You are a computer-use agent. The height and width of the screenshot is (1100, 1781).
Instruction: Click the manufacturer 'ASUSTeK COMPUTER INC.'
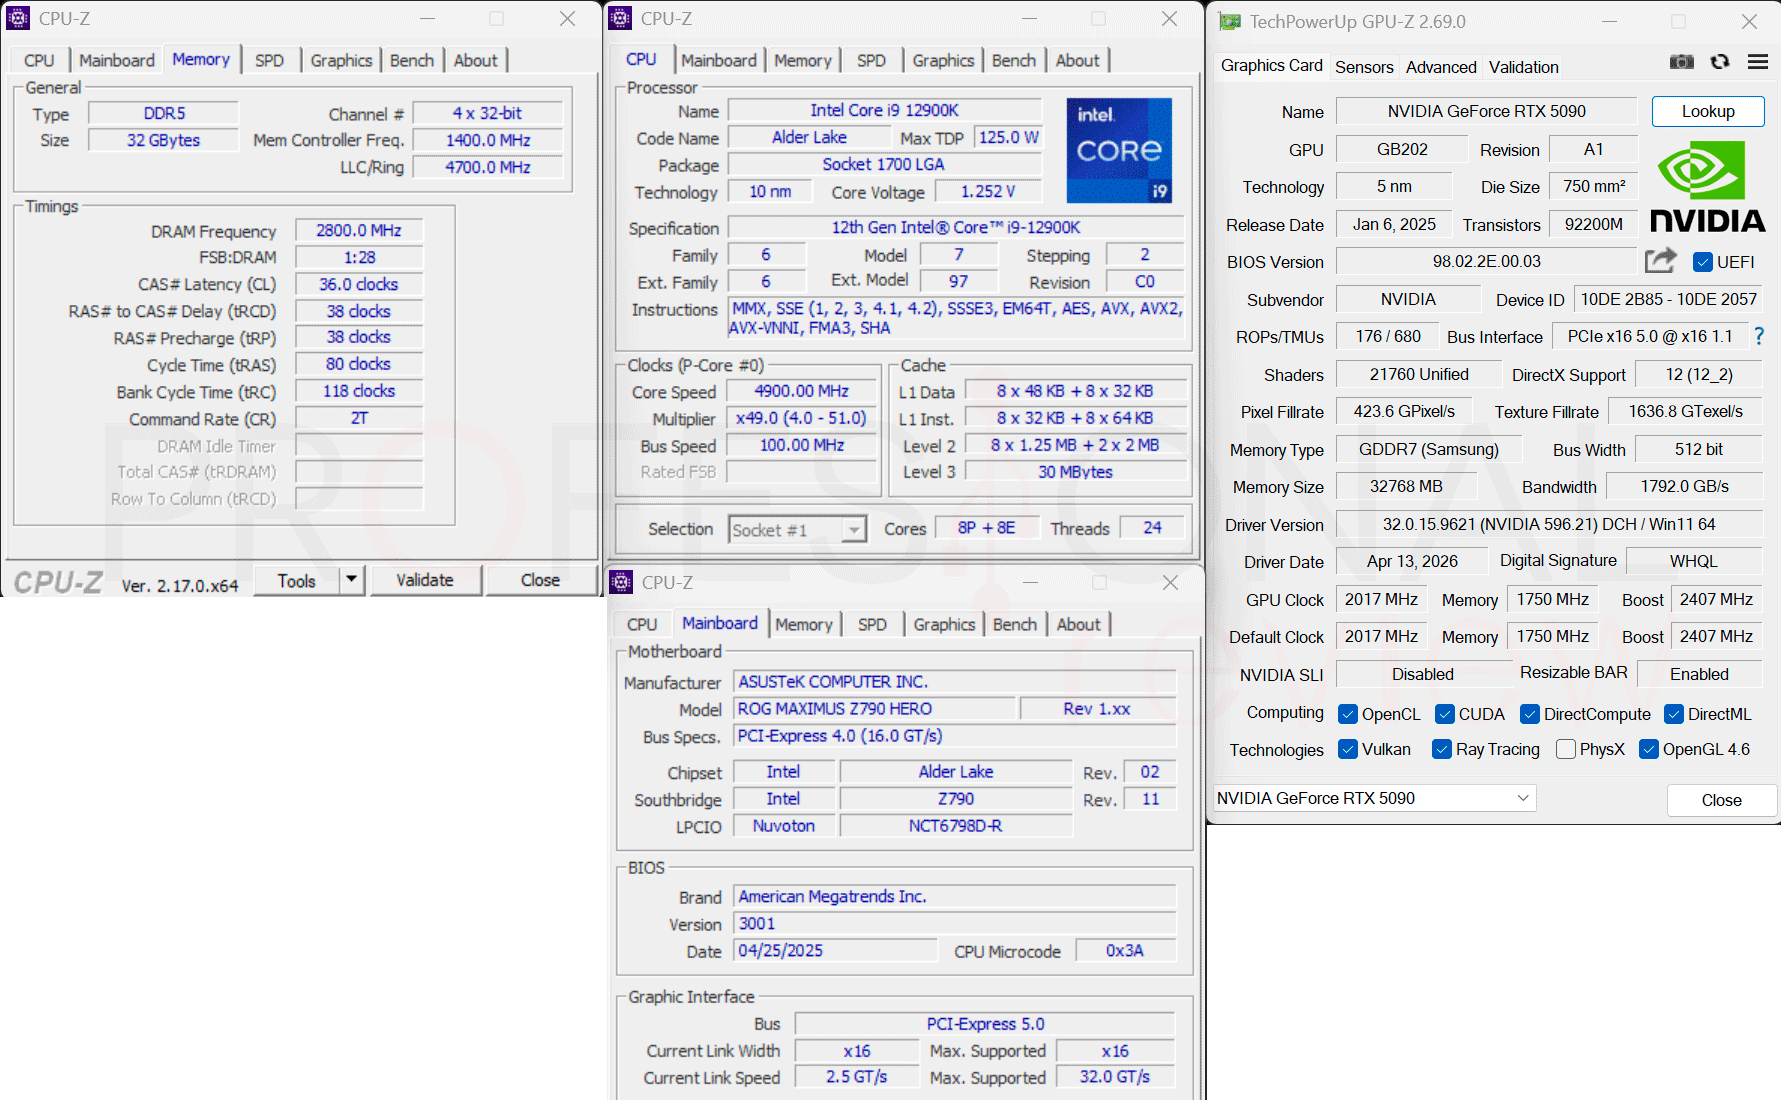point(955,682)
